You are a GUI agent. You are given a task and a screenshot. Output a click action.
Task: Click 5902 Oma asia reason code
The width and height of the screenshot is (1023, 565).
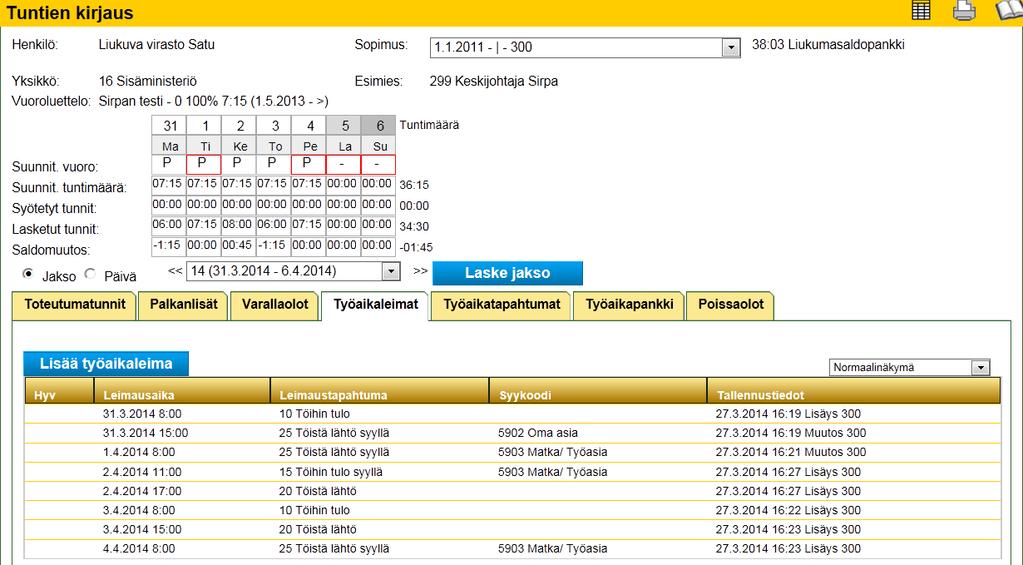(x=538, y=433)
